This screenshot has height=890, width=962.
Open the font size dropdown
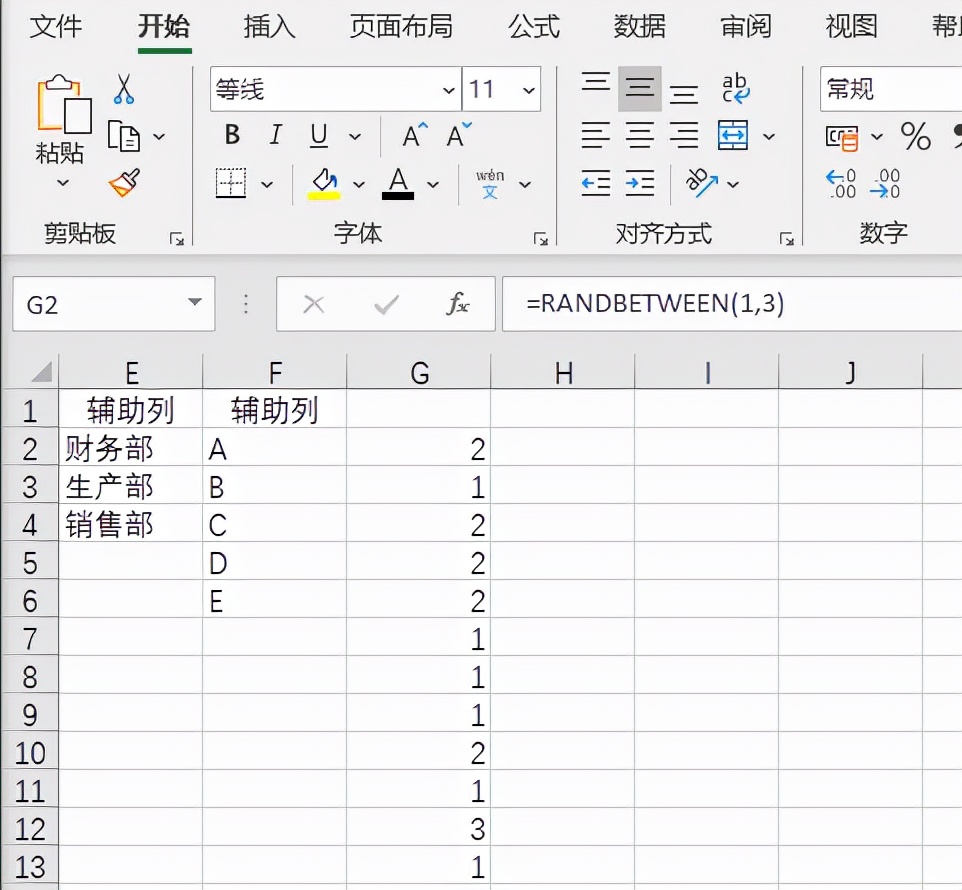528,89
